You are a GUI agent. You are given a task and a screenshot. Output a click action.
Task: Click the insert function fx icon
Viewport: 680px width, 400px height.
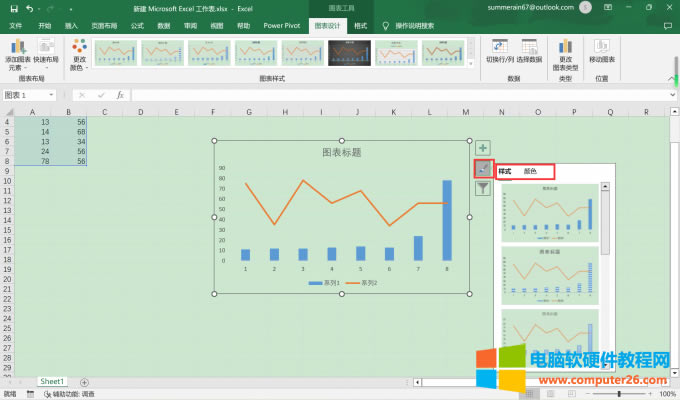pyautogui.click(x=120, y=95)
